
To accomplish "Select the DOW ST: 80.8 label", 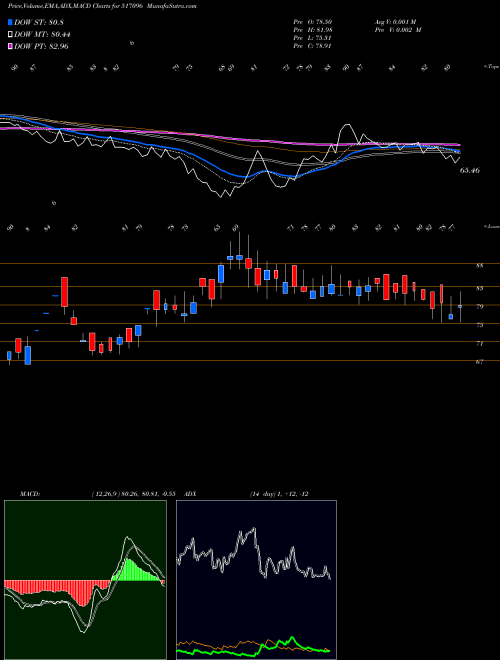I will click(x=39, y=23).
